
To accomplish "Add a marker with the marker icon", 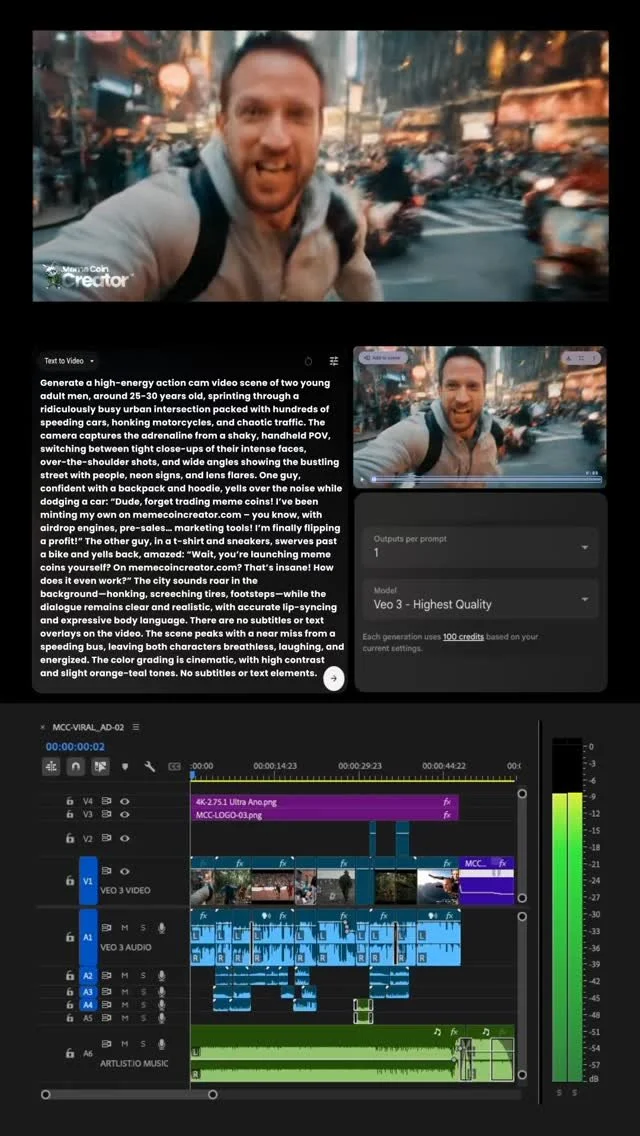I will (125, 767).
